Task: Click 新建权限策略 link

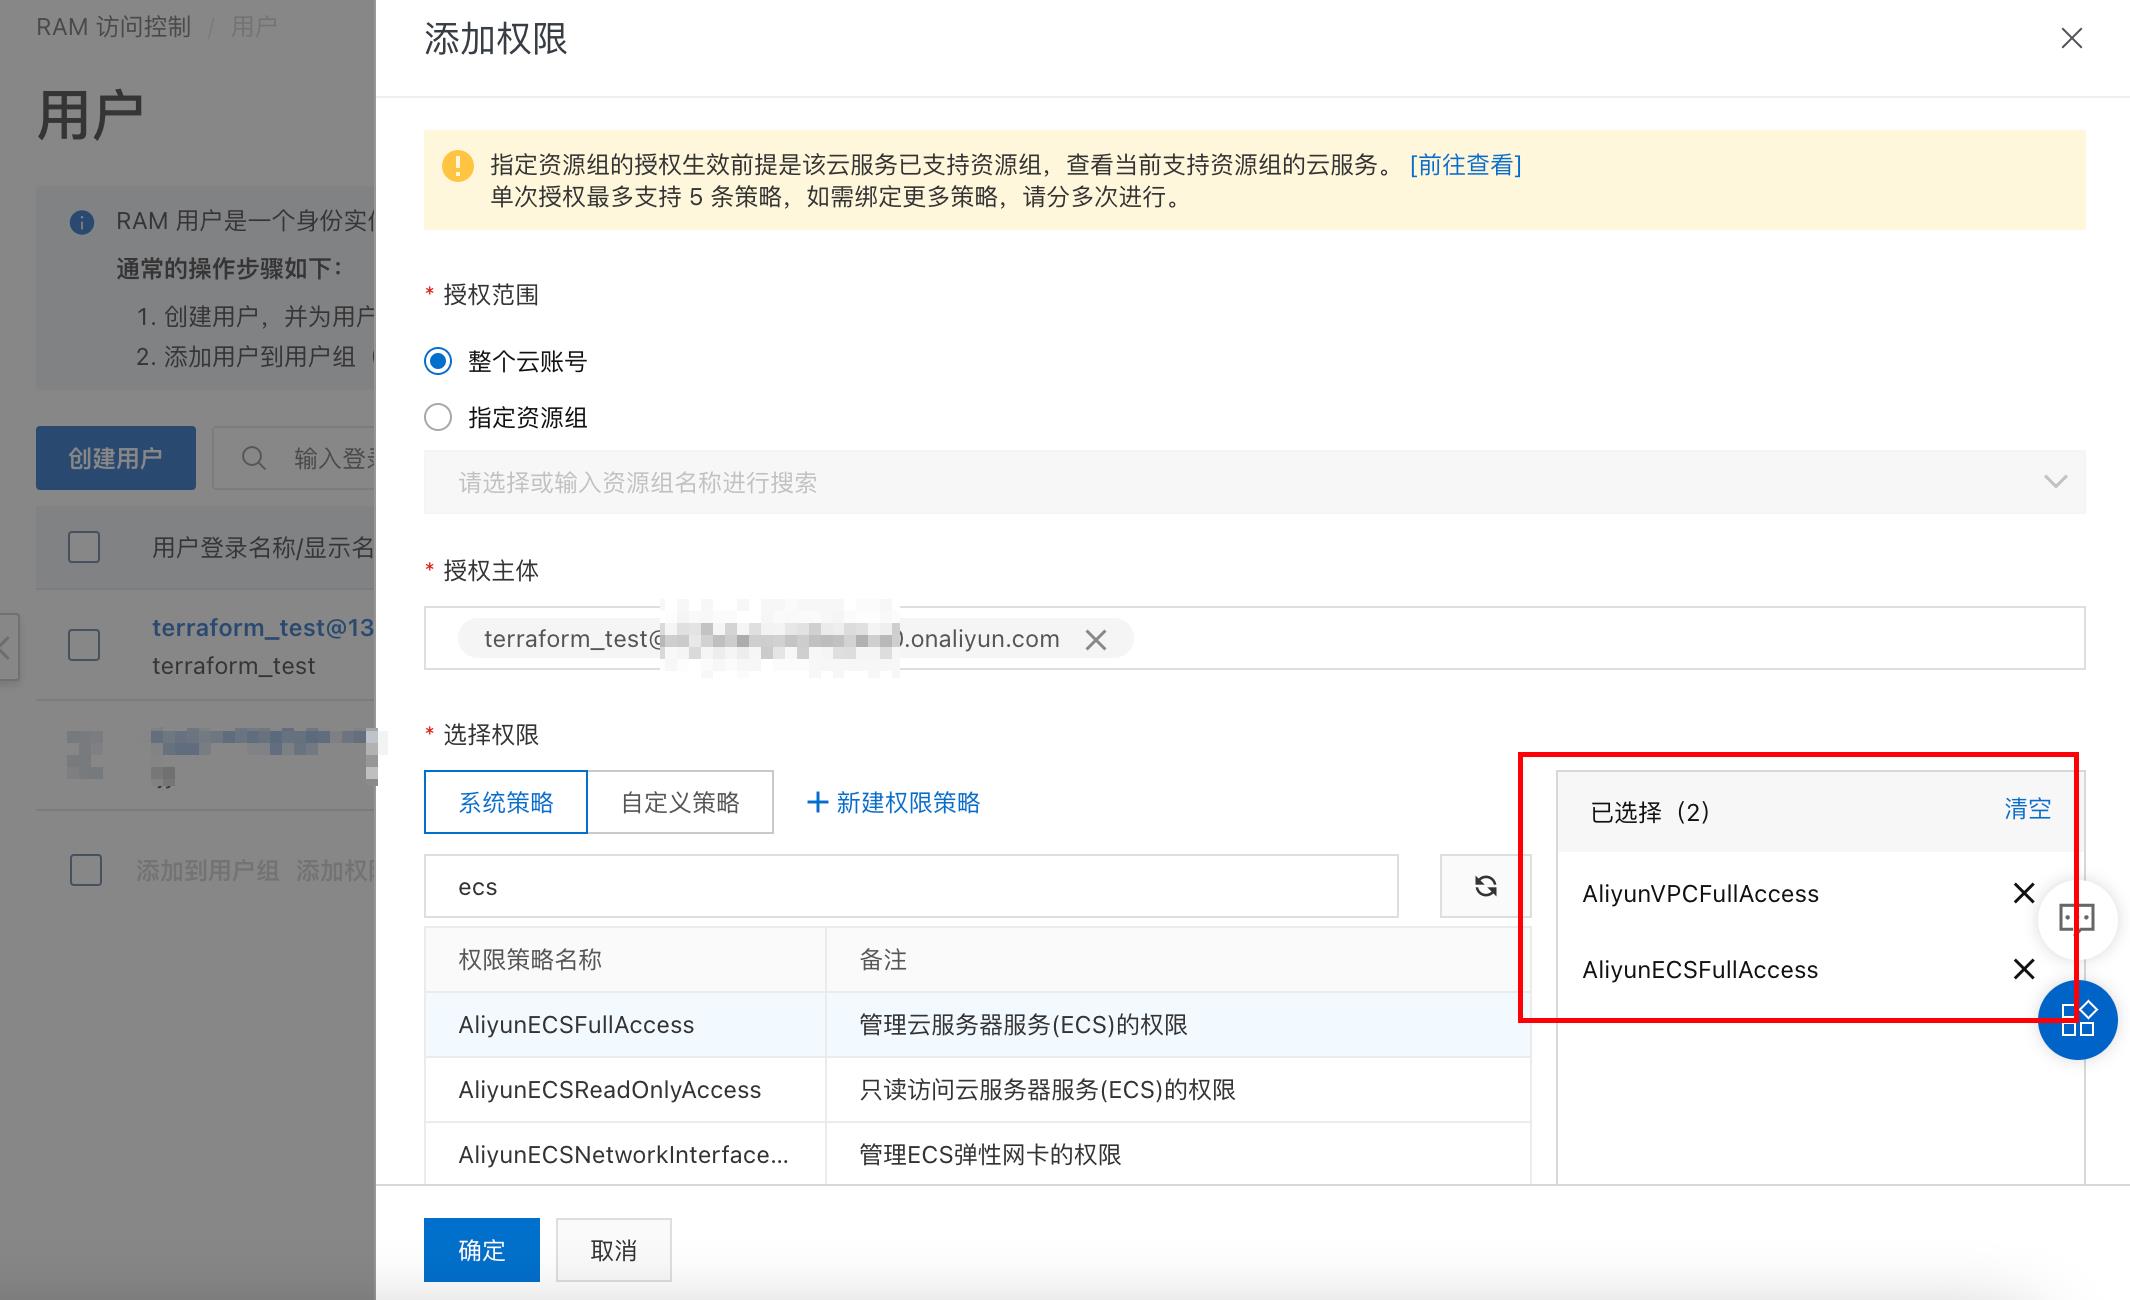Action: 908,802
